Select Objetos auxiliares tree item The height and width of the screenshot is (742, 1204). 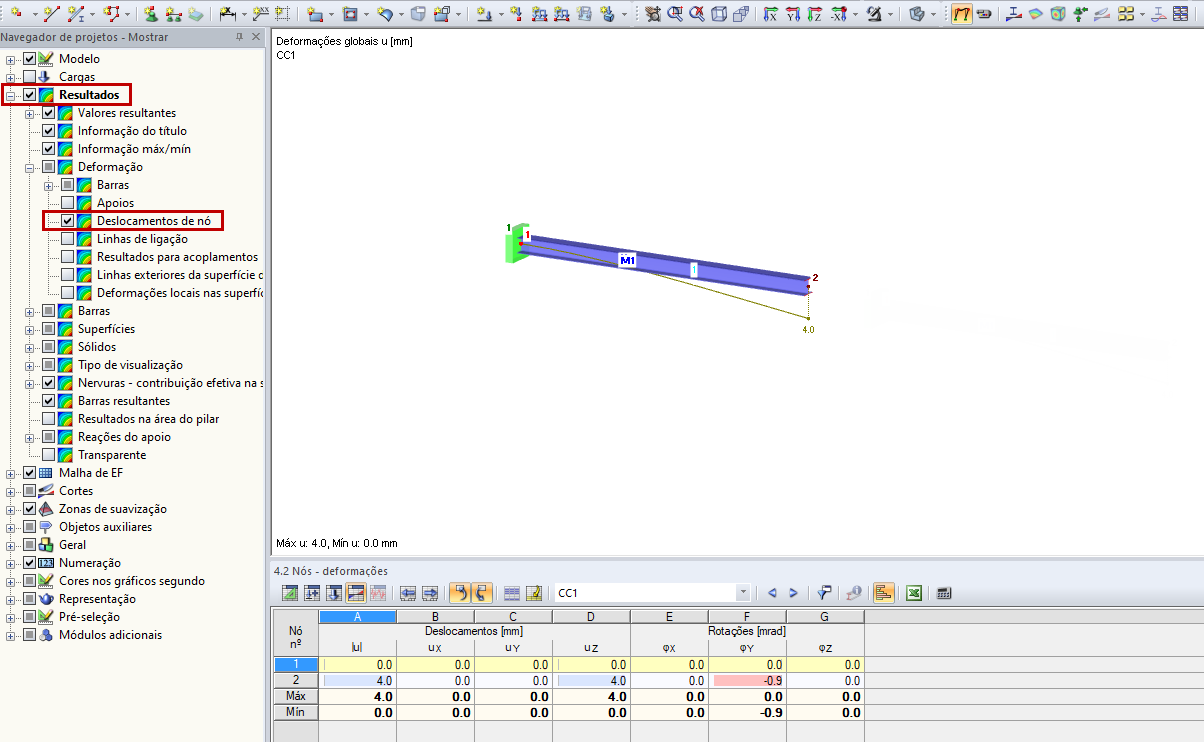105,527
